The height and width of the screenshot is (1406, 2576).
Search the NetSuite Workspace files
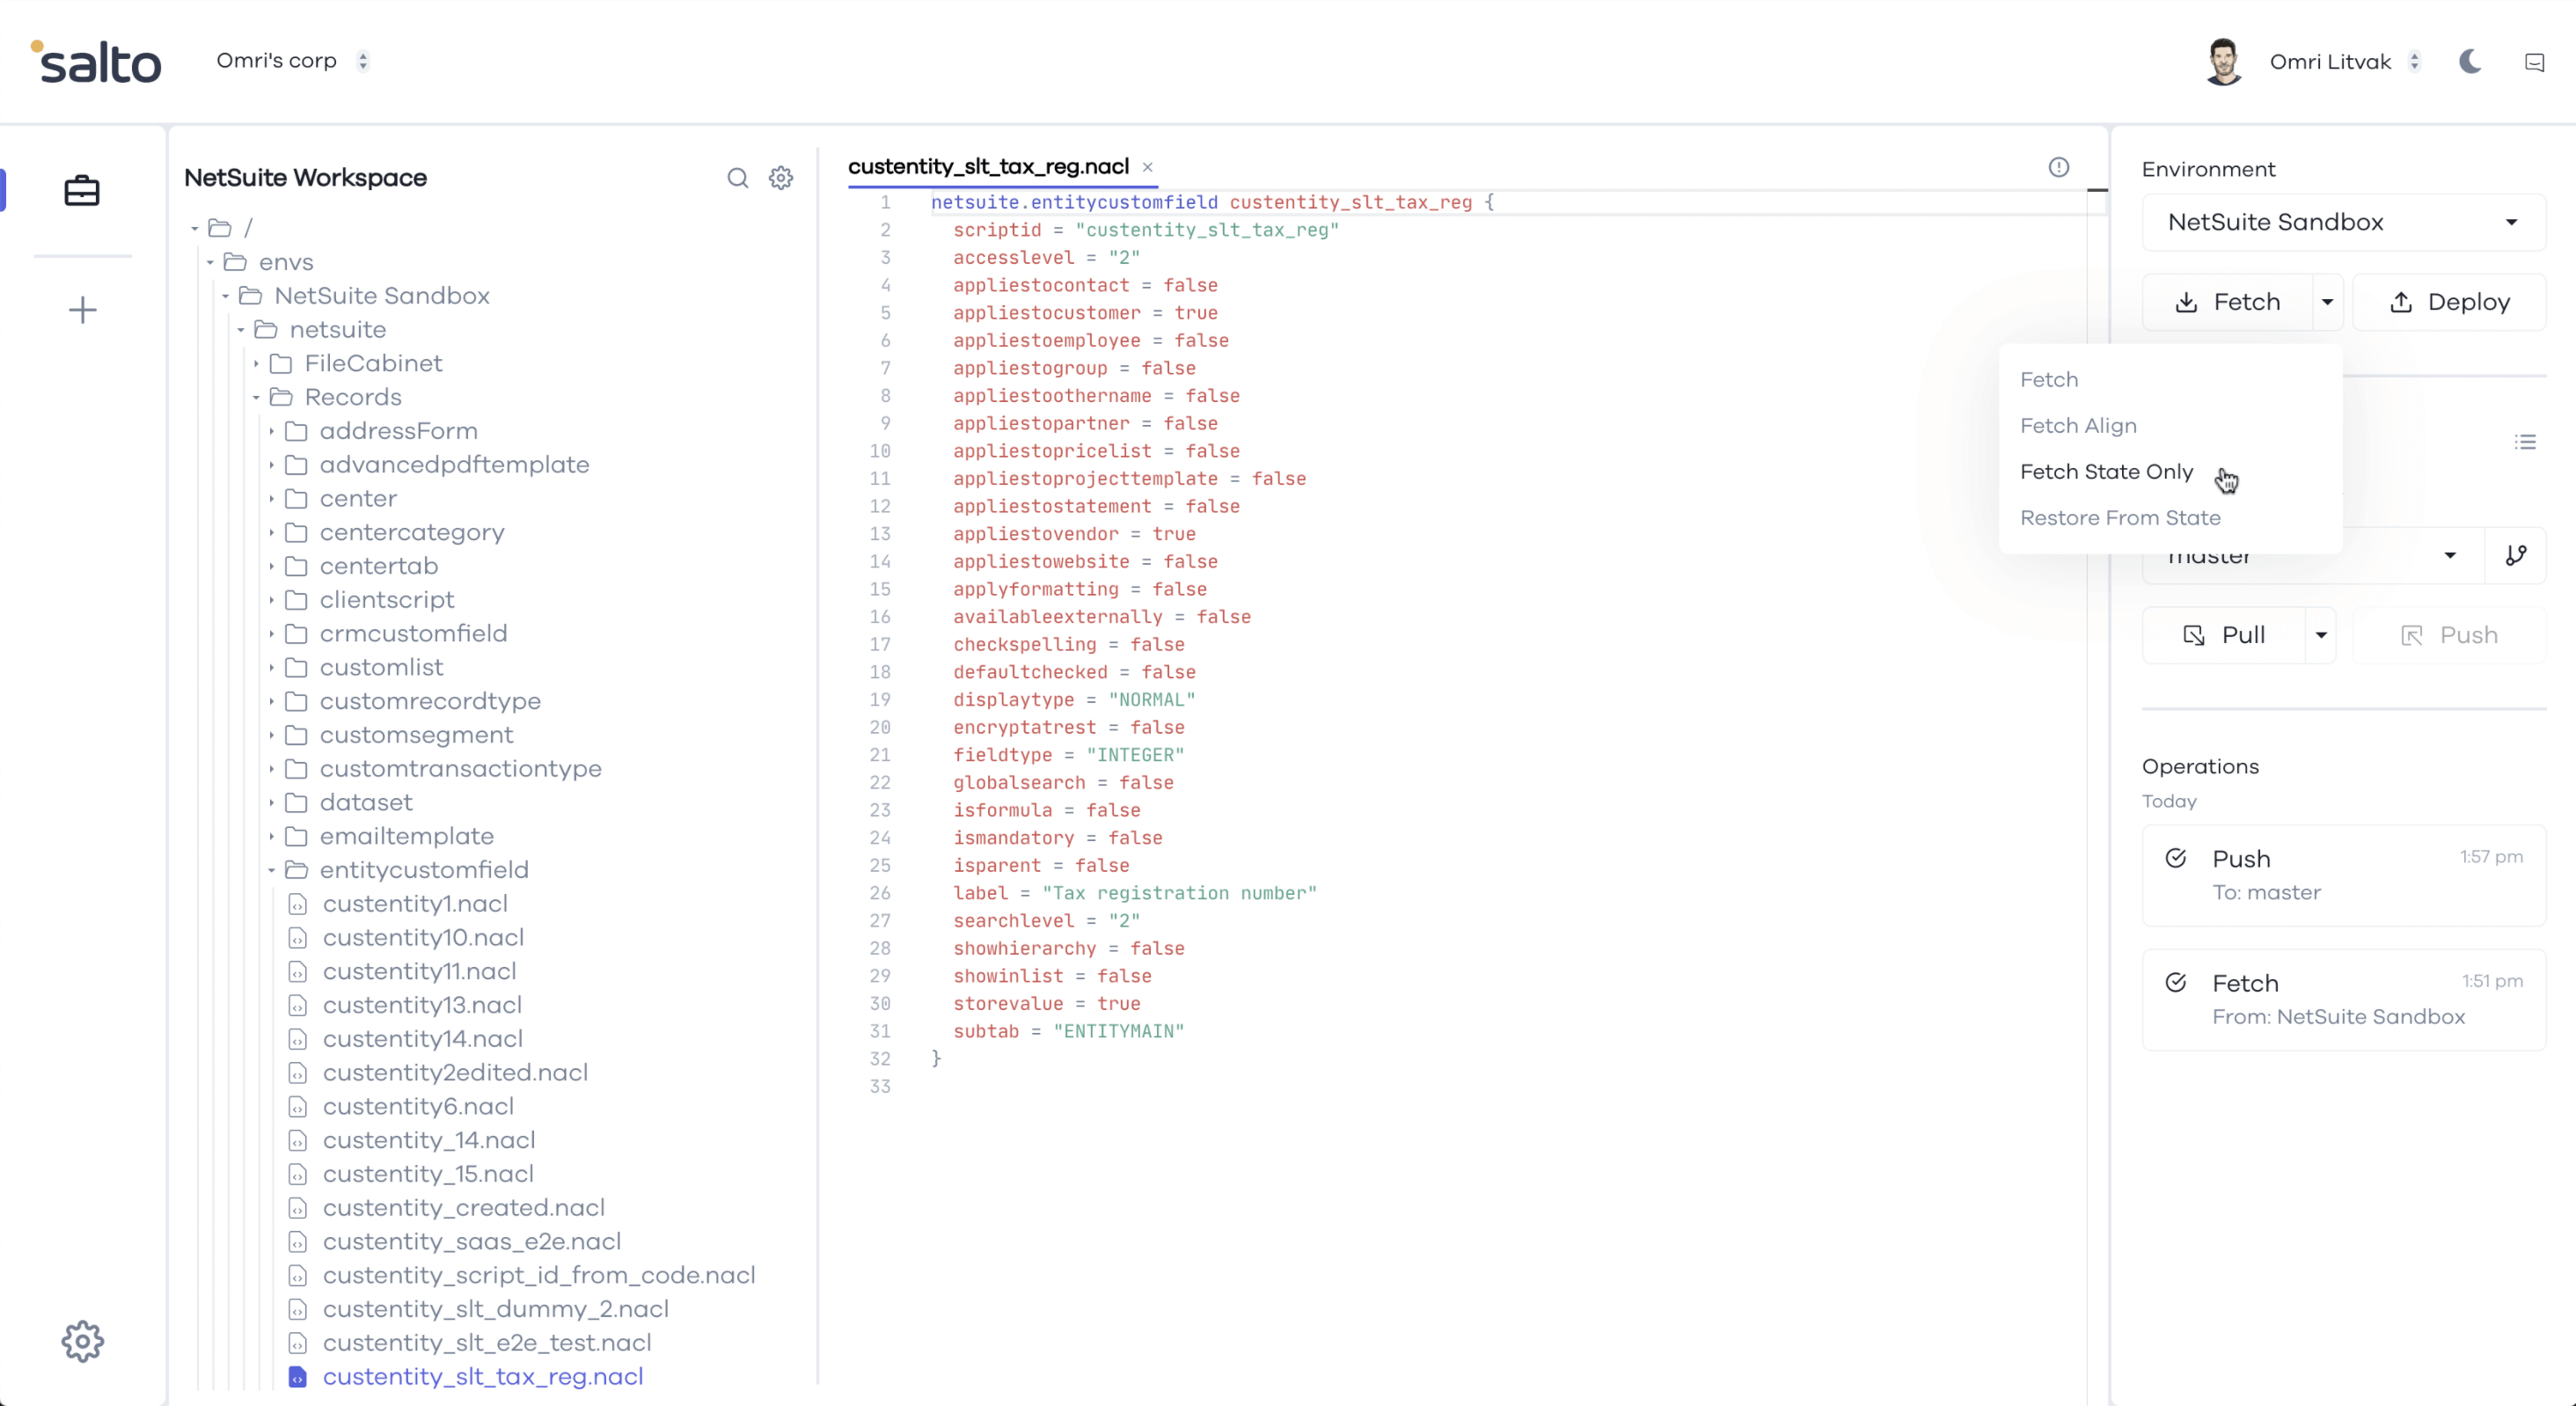click(x=738, y=178)
